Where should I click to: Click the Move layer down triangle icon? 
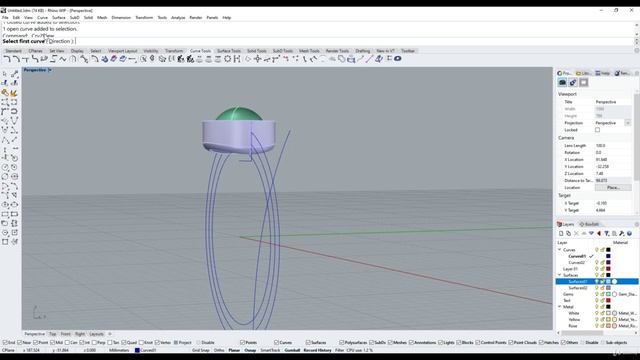(x=591, y=233)
